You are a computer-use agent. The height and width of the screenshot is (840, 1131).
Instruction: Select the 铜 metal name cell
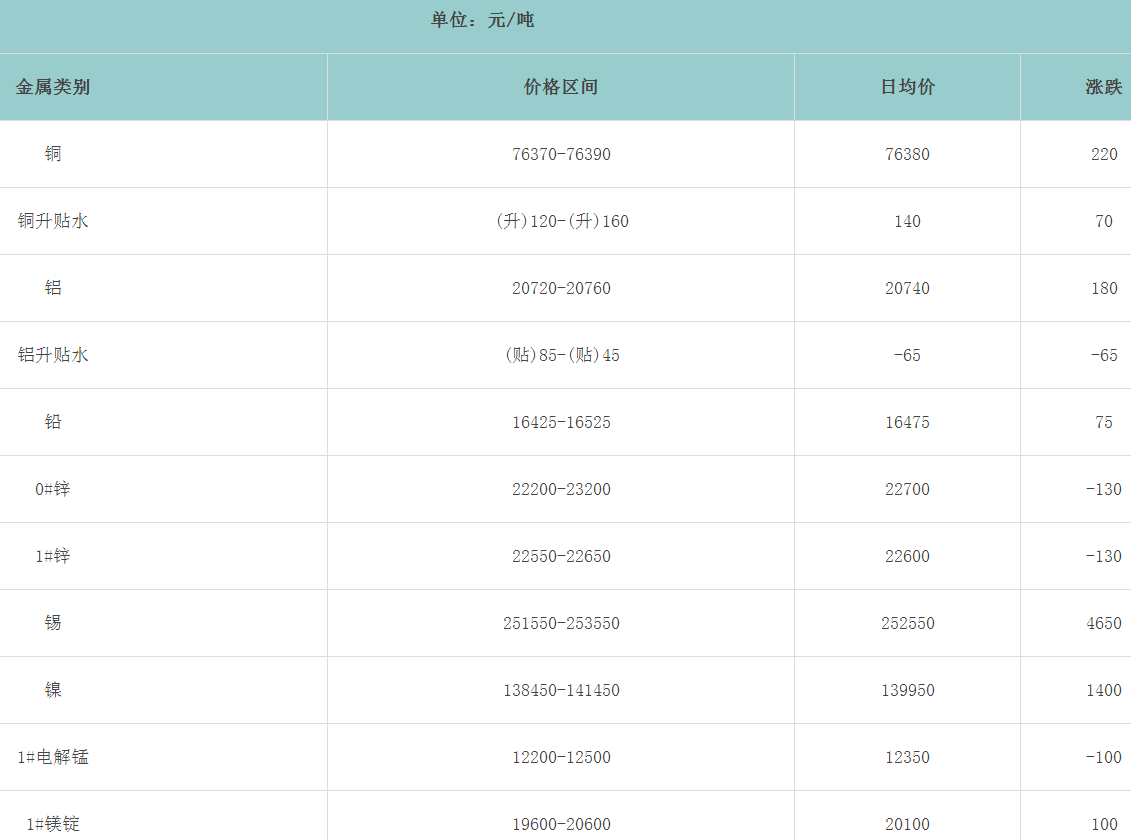53,154
